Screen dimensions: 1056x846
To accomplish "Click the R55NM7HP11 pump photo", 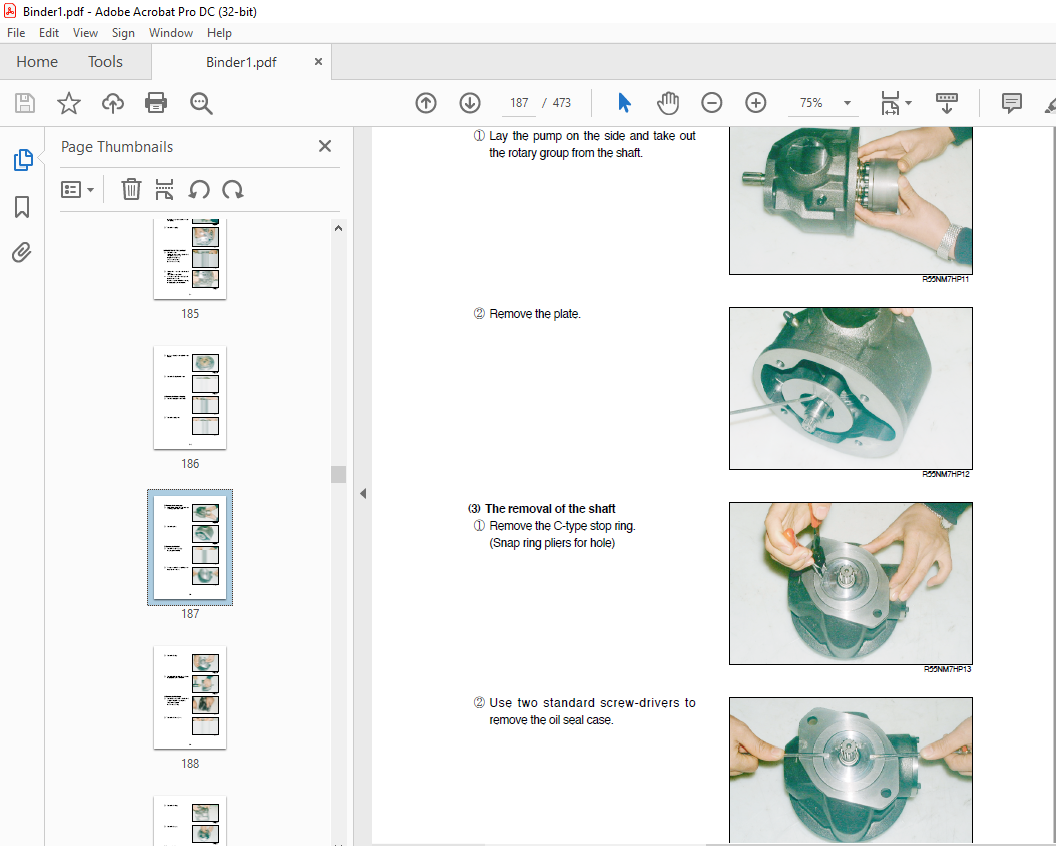I will pos(851,200).
